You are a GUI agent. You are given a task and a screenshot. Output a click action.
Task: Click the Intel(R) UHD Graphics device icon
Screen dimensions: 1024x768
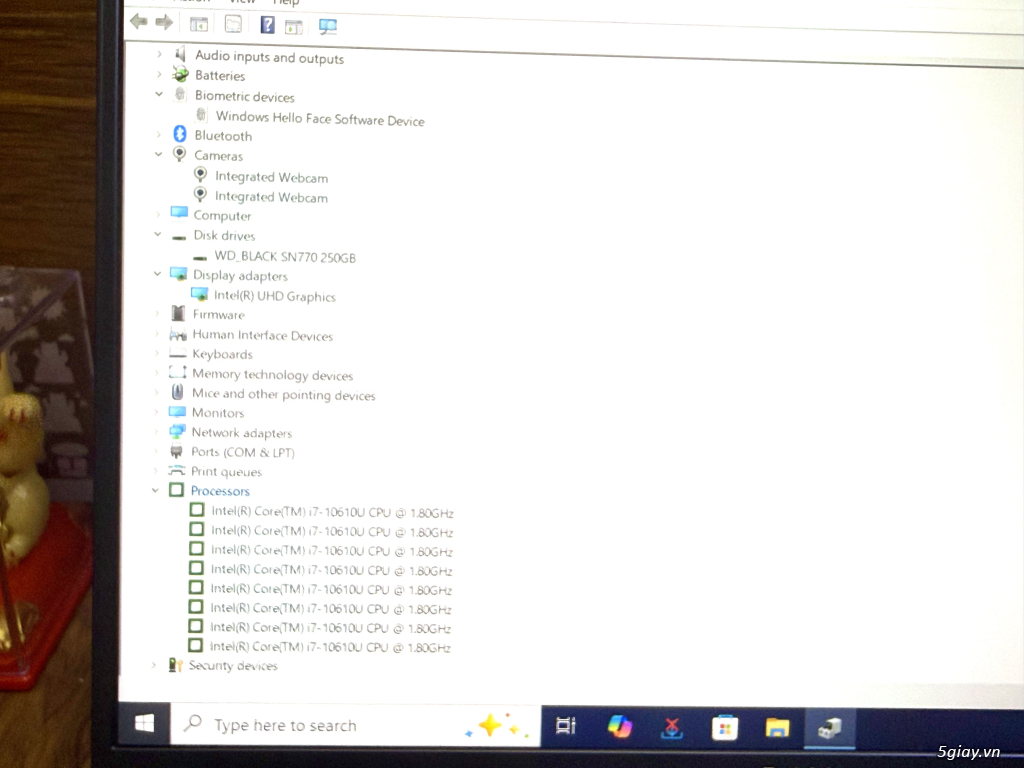click(x=200, y=295)
